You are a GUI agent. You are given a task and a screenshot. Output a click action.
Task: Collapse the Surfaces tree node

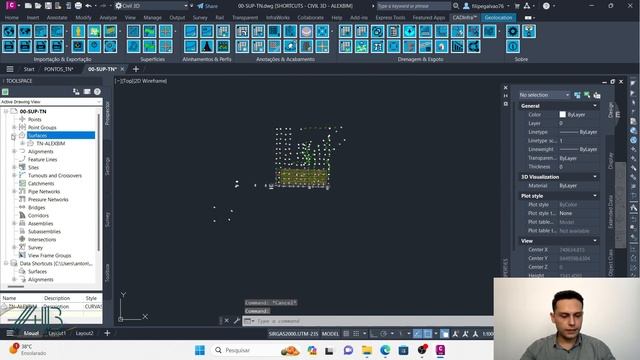(13, 136)
